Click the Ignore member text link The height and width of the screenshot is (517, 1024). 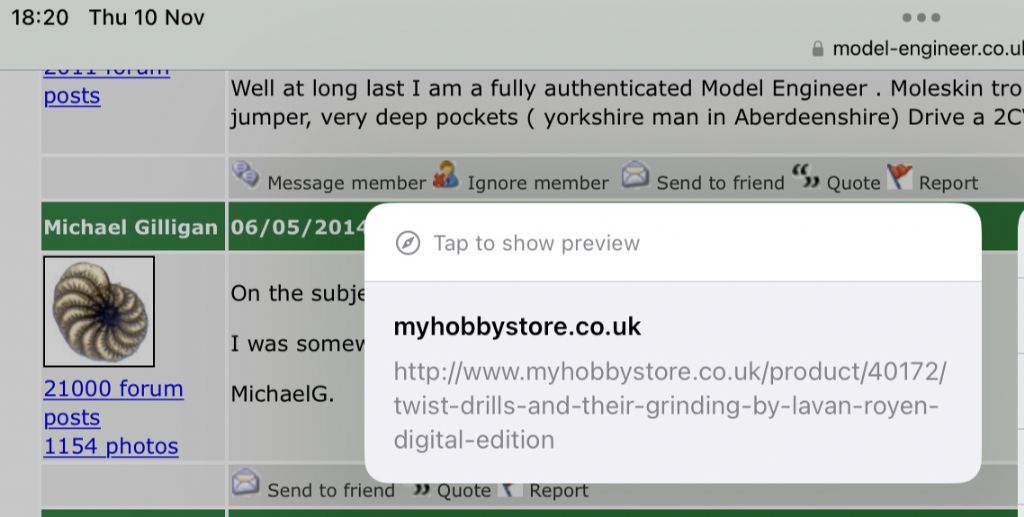538,183
